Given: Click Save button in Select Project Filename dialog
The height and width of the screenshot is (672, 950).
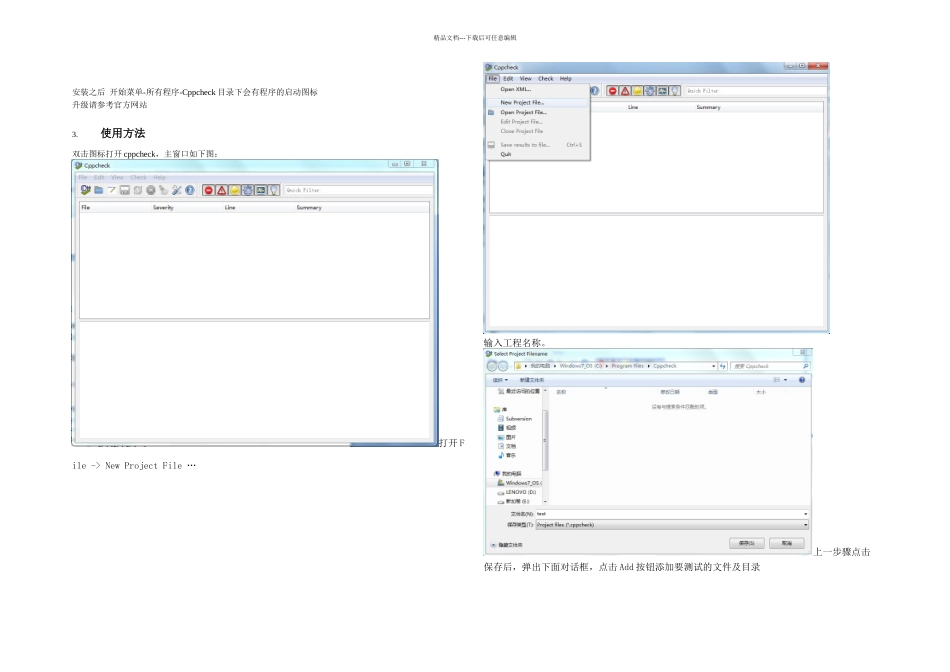Looking at the screenshot, I should pos(746,544).
